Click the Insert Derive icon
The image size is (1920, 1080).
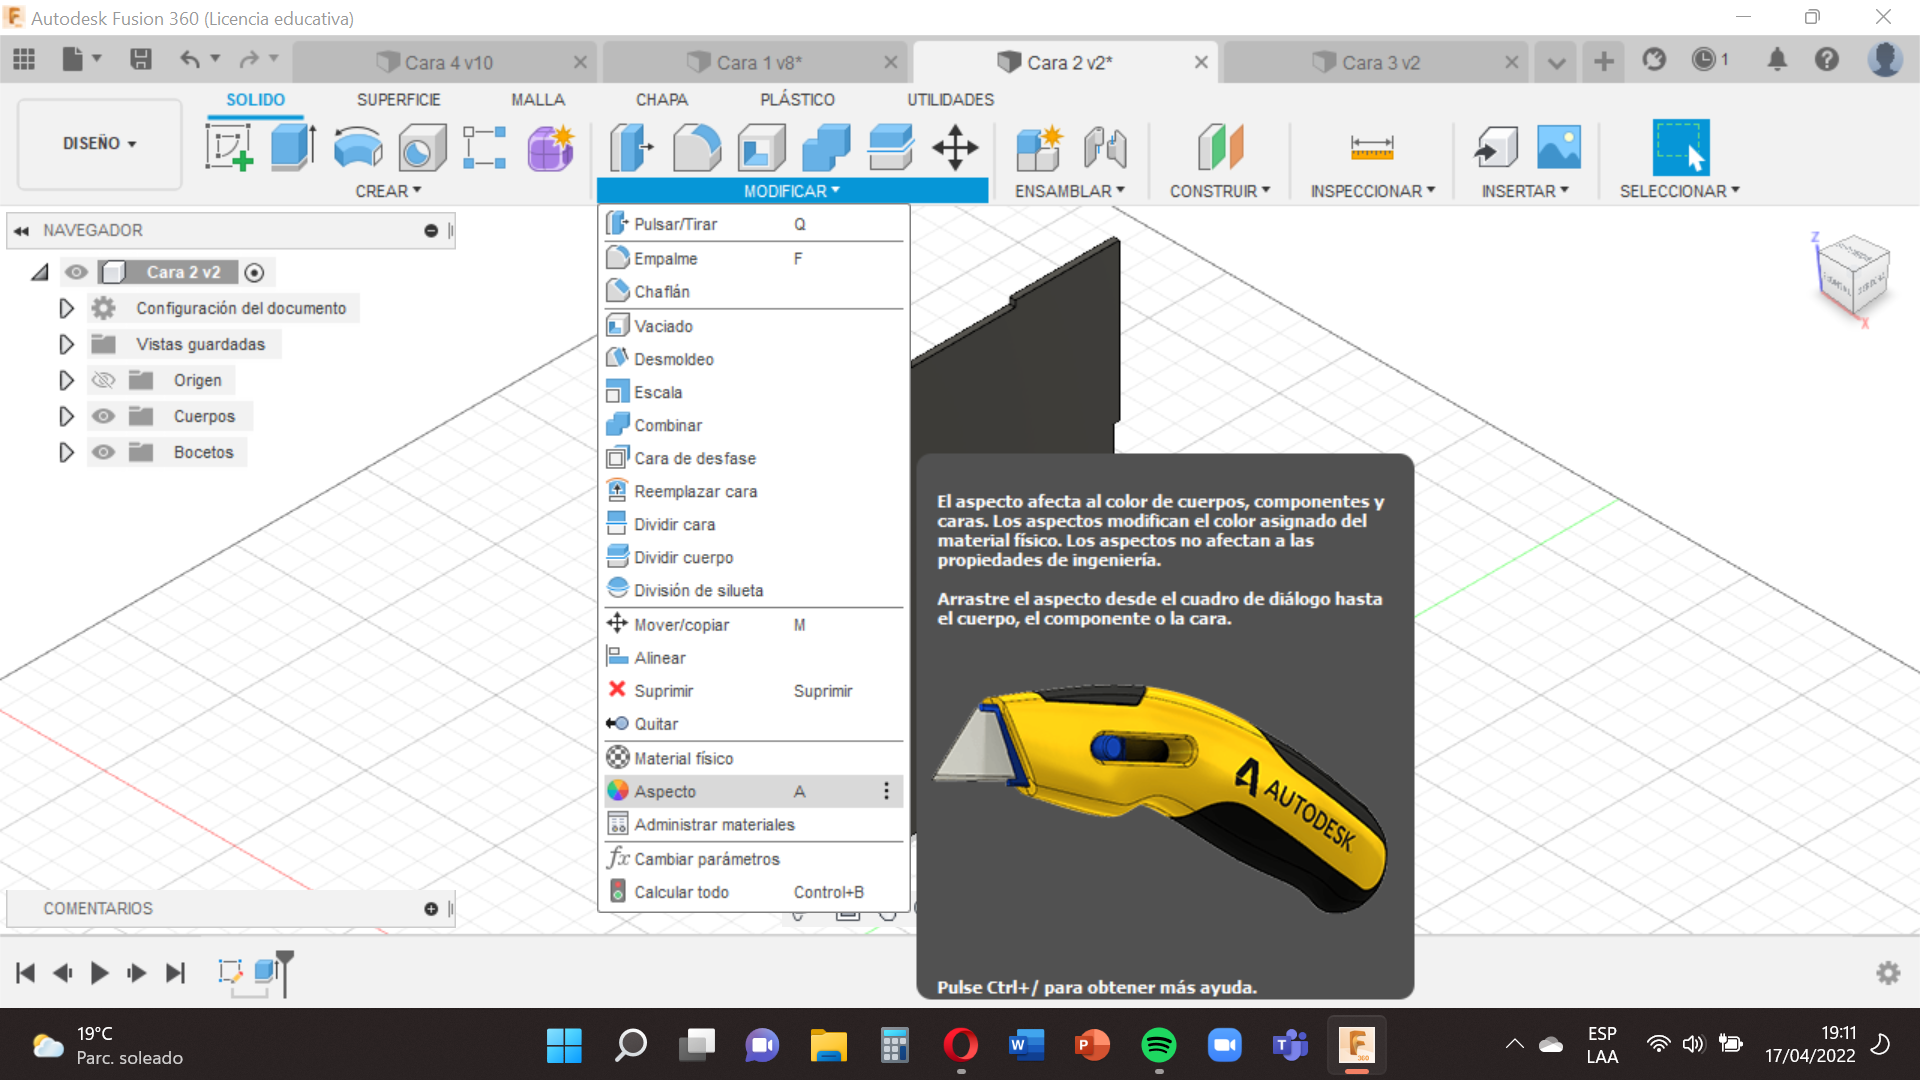(x=1496, y=148)
